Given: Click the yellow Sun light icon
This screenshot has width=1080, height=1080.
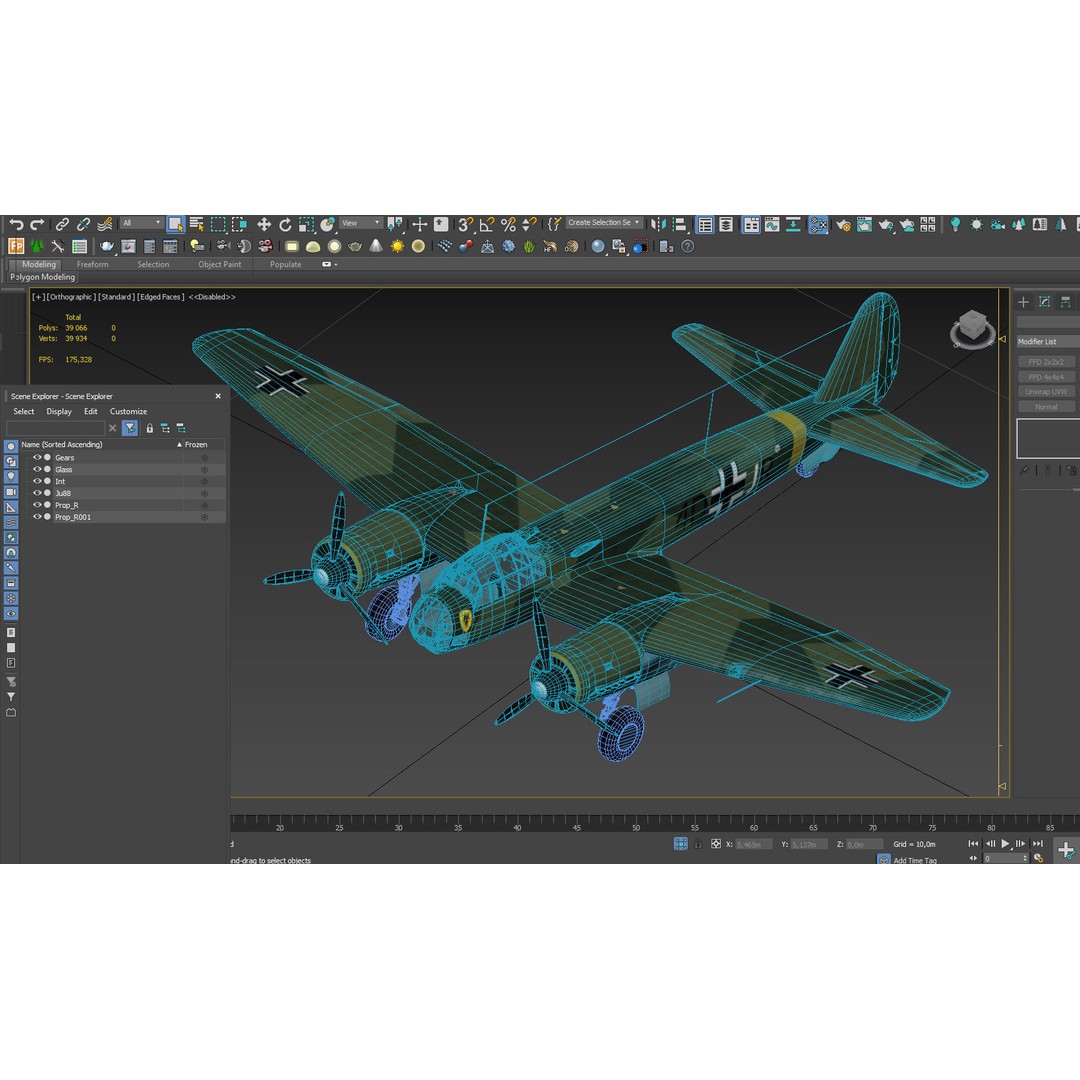Looking at the screenshot, I should tap(397, 246).
